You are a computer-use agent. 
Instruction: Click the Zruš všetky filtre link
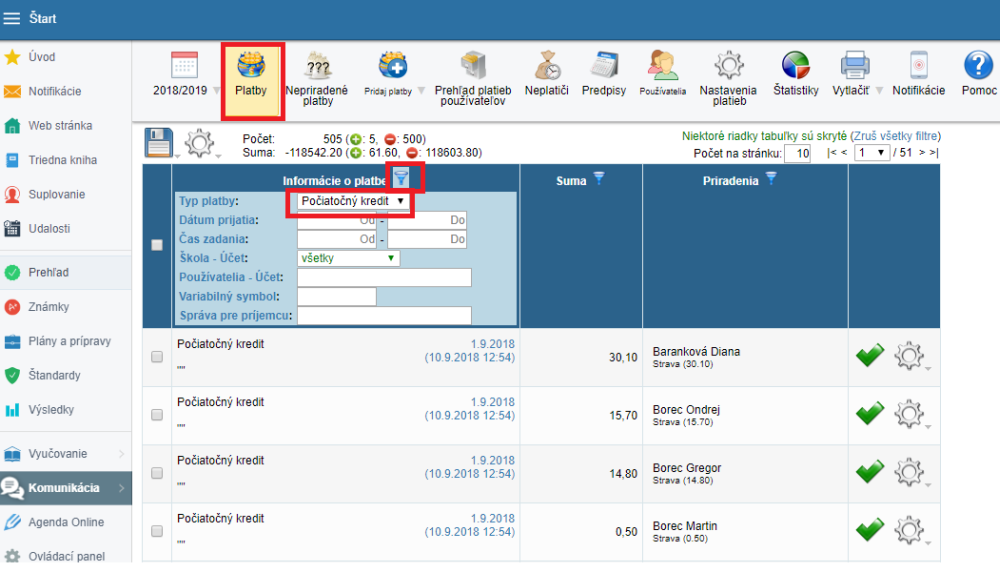click(895, 136)
